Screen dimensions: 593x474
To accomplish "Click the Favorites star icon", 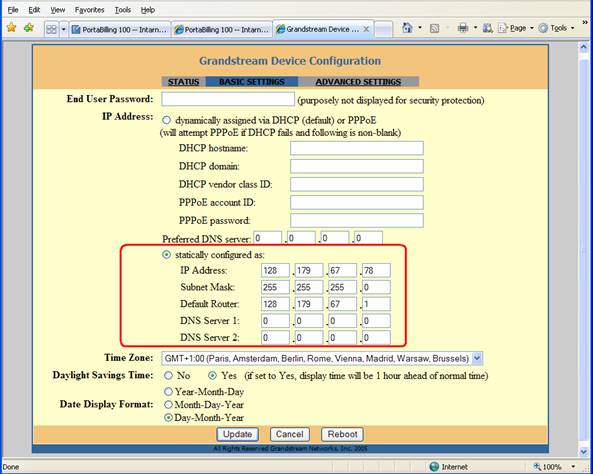I will (11, 28).
